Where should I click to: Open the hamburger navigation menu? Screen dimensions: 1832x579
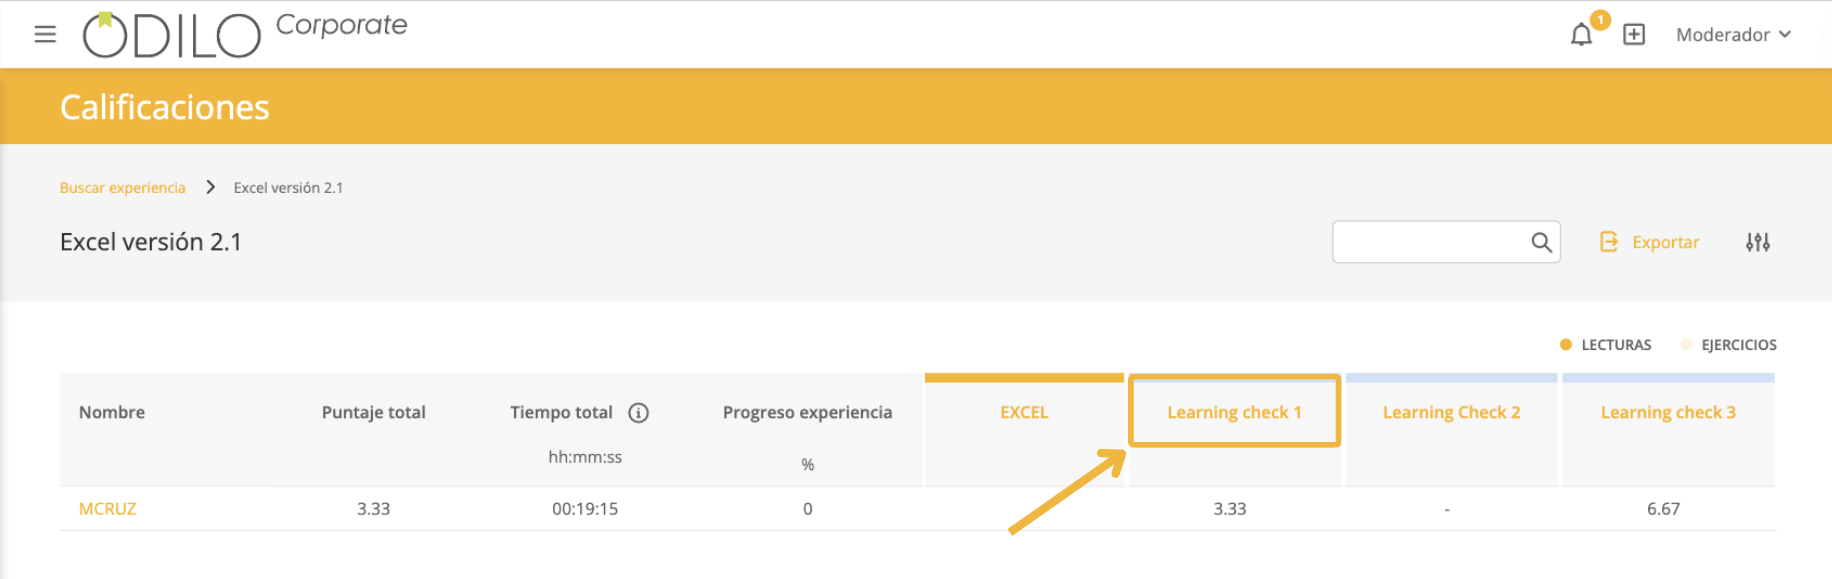coord(45,34)
